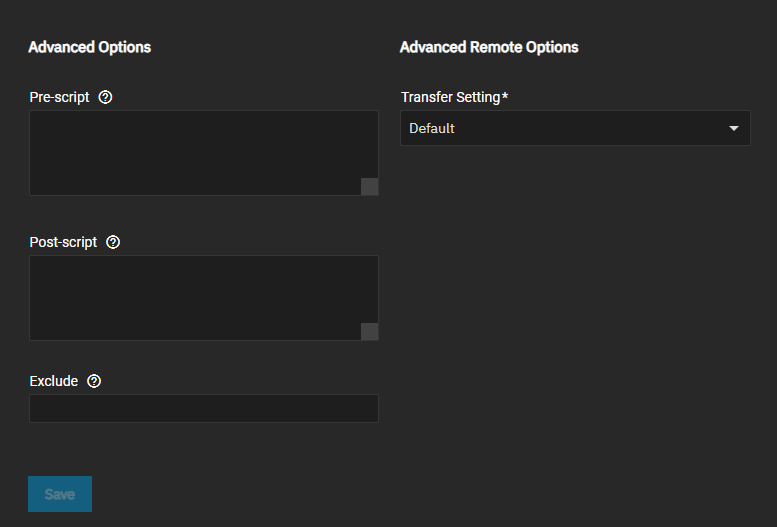Grab the Pre-script textarea resize handle
Viewport: 777px width, 527px height.
point(369,186)
